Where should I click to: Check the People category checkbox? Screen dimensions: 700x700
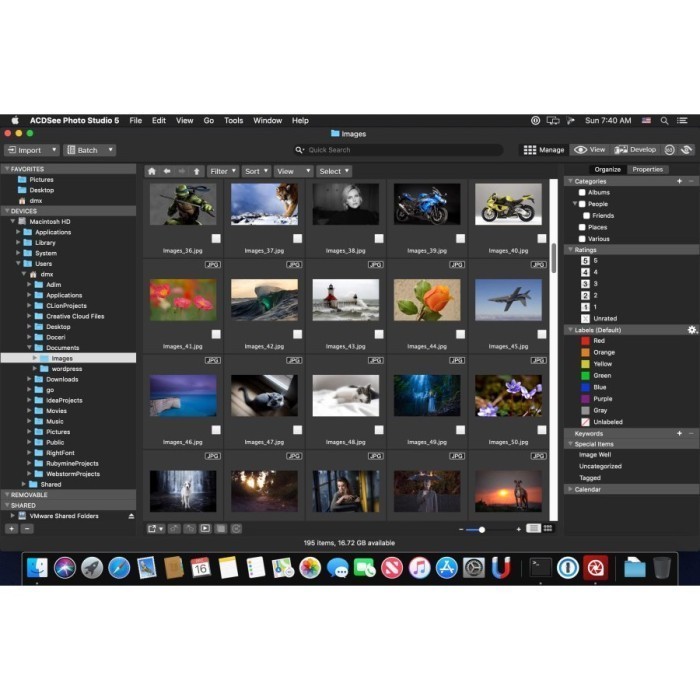[582, 204]
